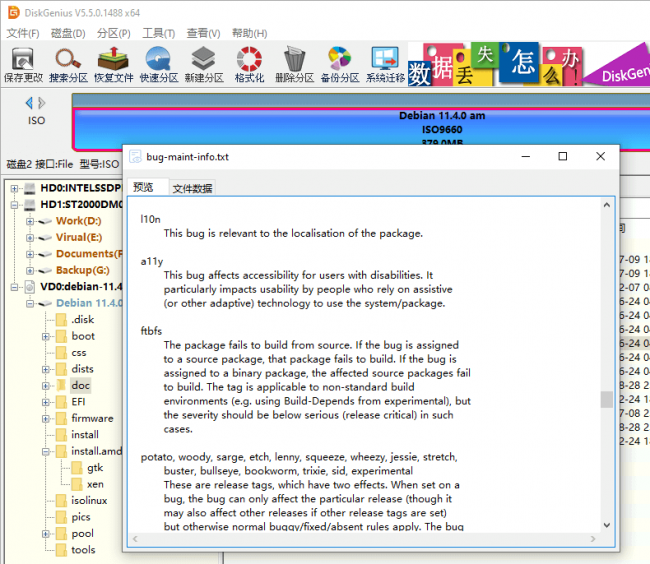Switch to the 文件数据 file data tab
Viewport: 650px width, 564px height.
[192, 189]
